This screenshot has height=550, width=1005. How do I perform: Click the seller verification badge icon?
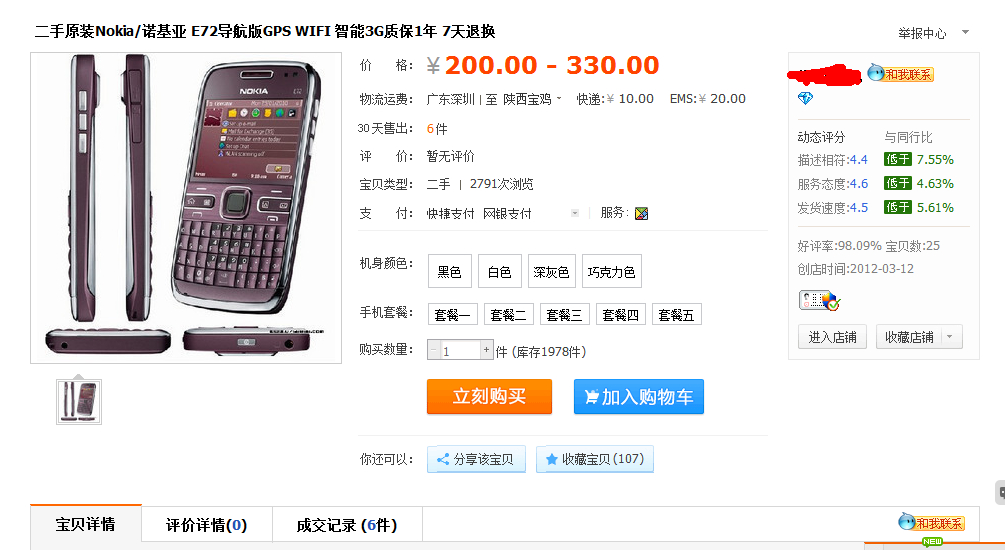(819, 300)
